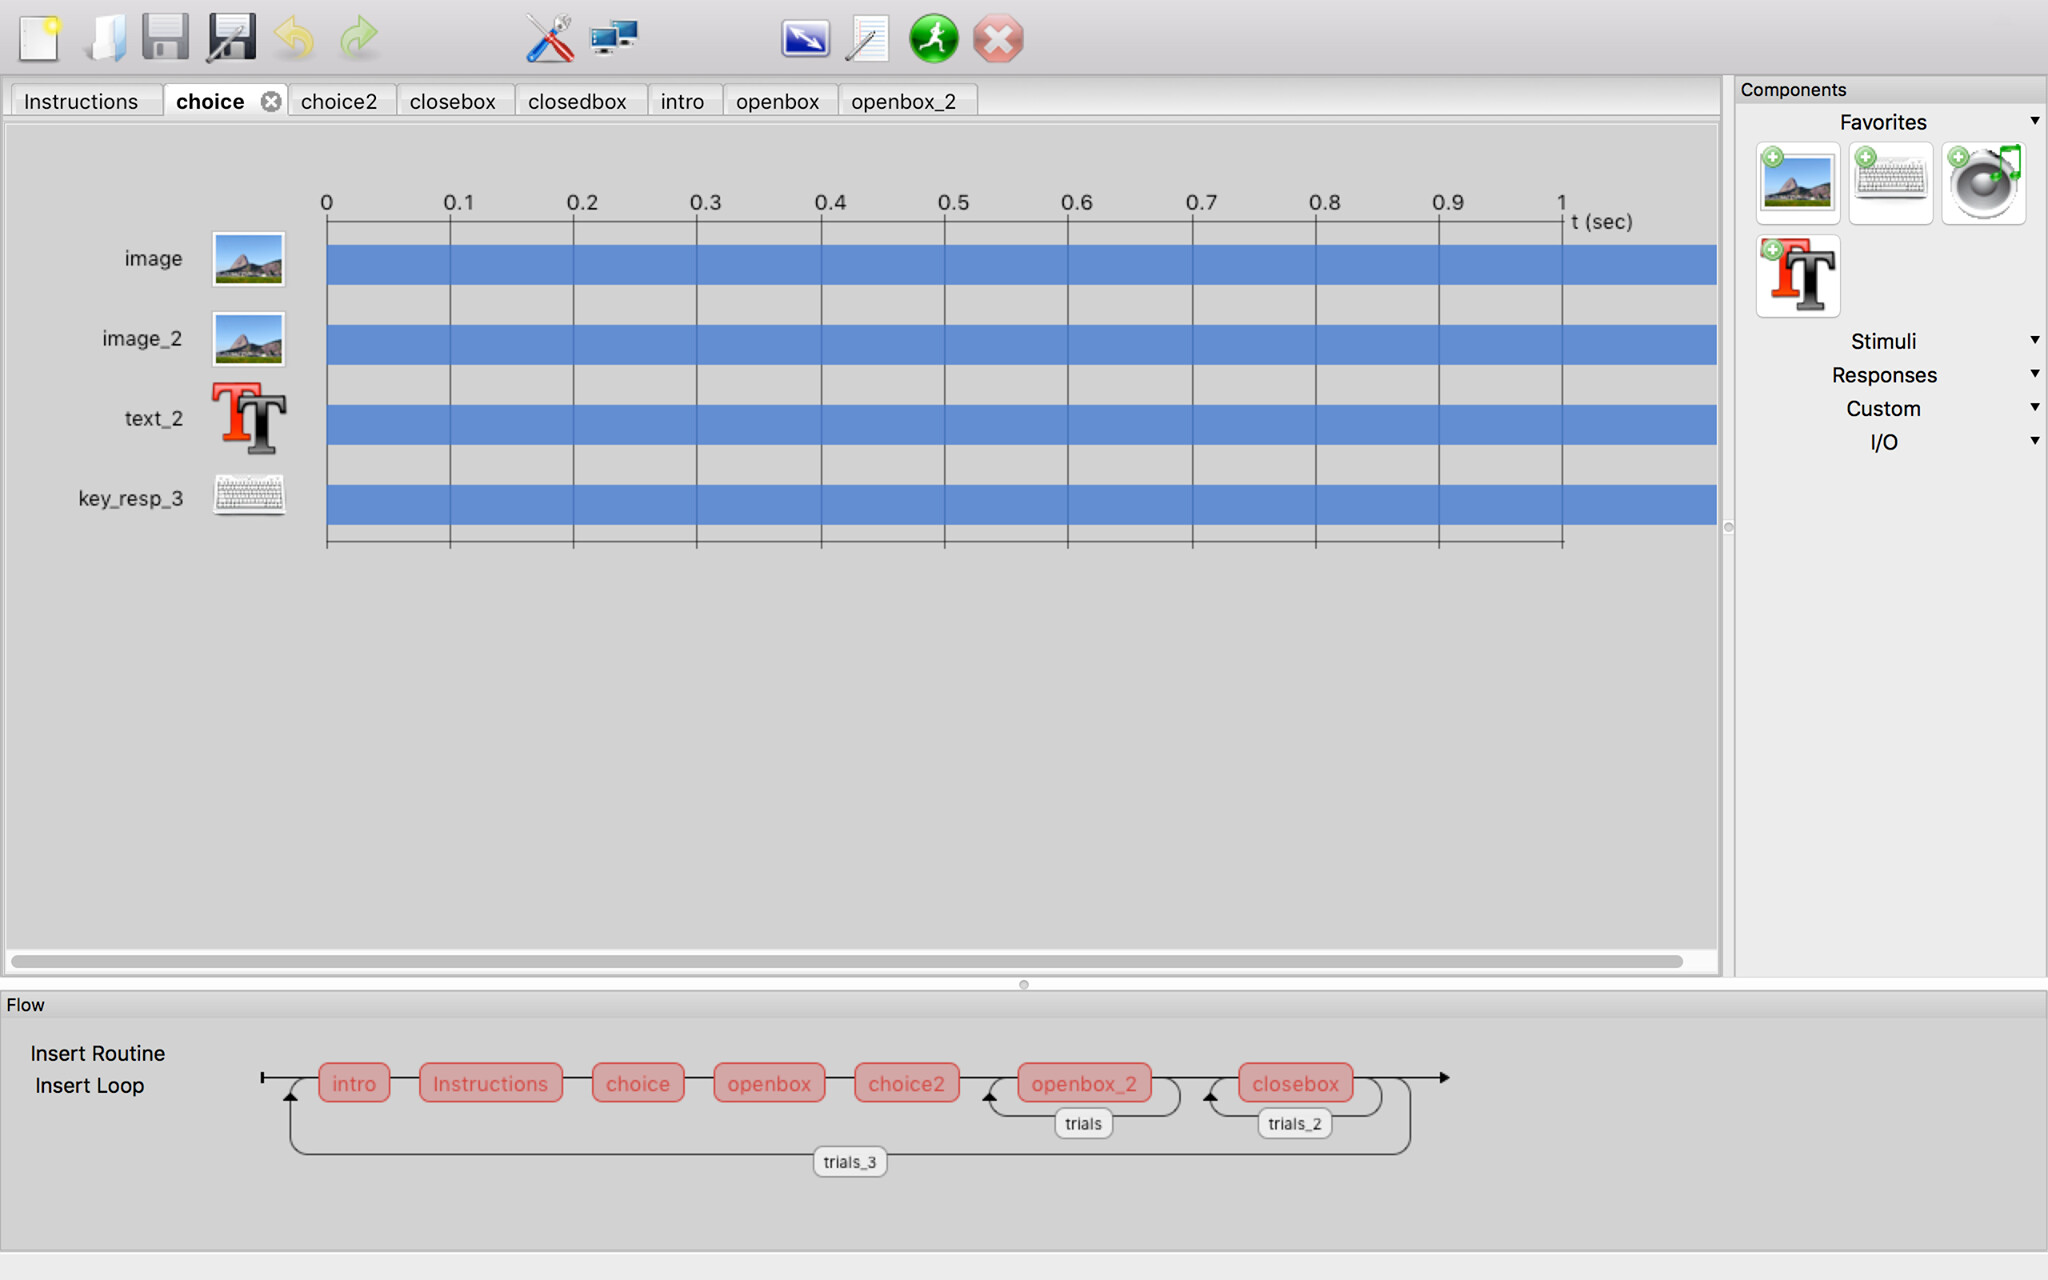The width and height of the screenshot is (2048, 1280).
Task: Open the Preferences tools icon
Action: click(x=549, y=39)
